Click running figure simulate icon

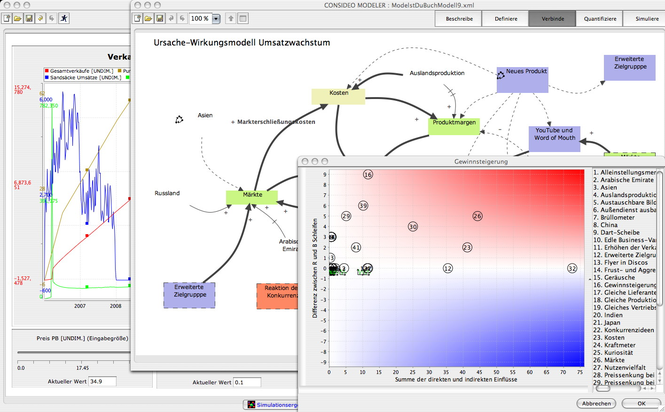[64, 18]
